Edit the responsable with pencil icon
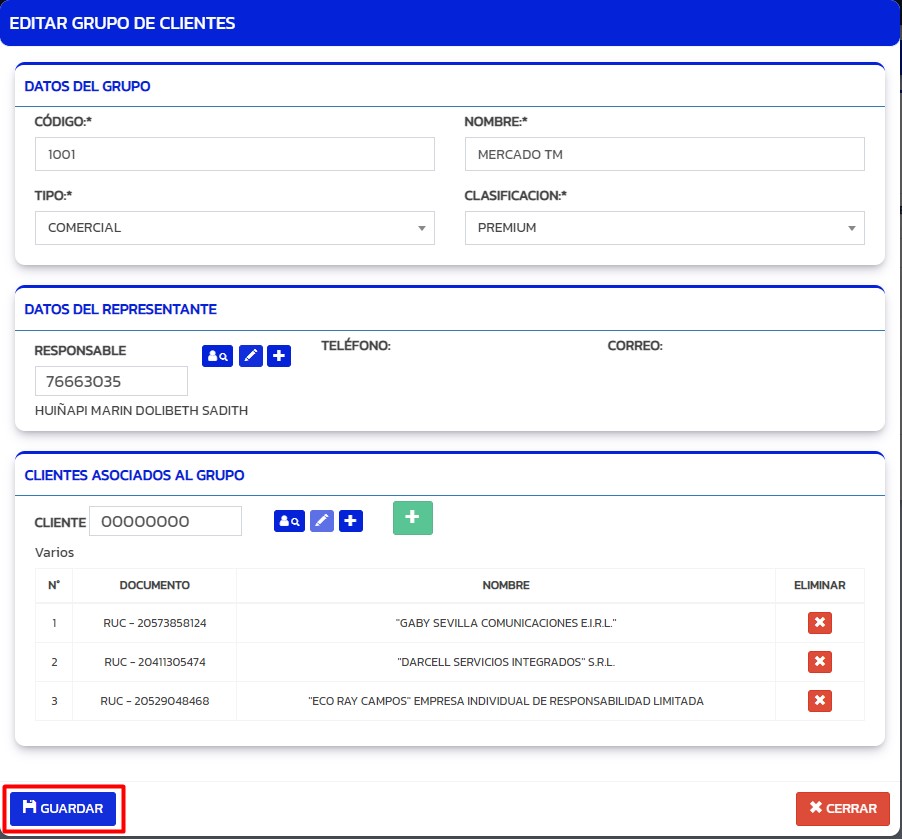This screenshot has width=902, height=839. (251, 356)
